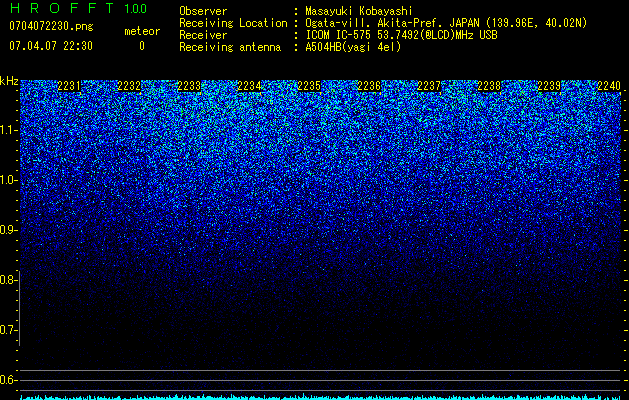Click the kHz axis unit label
The image size is (629, 400).
(9, 81)
